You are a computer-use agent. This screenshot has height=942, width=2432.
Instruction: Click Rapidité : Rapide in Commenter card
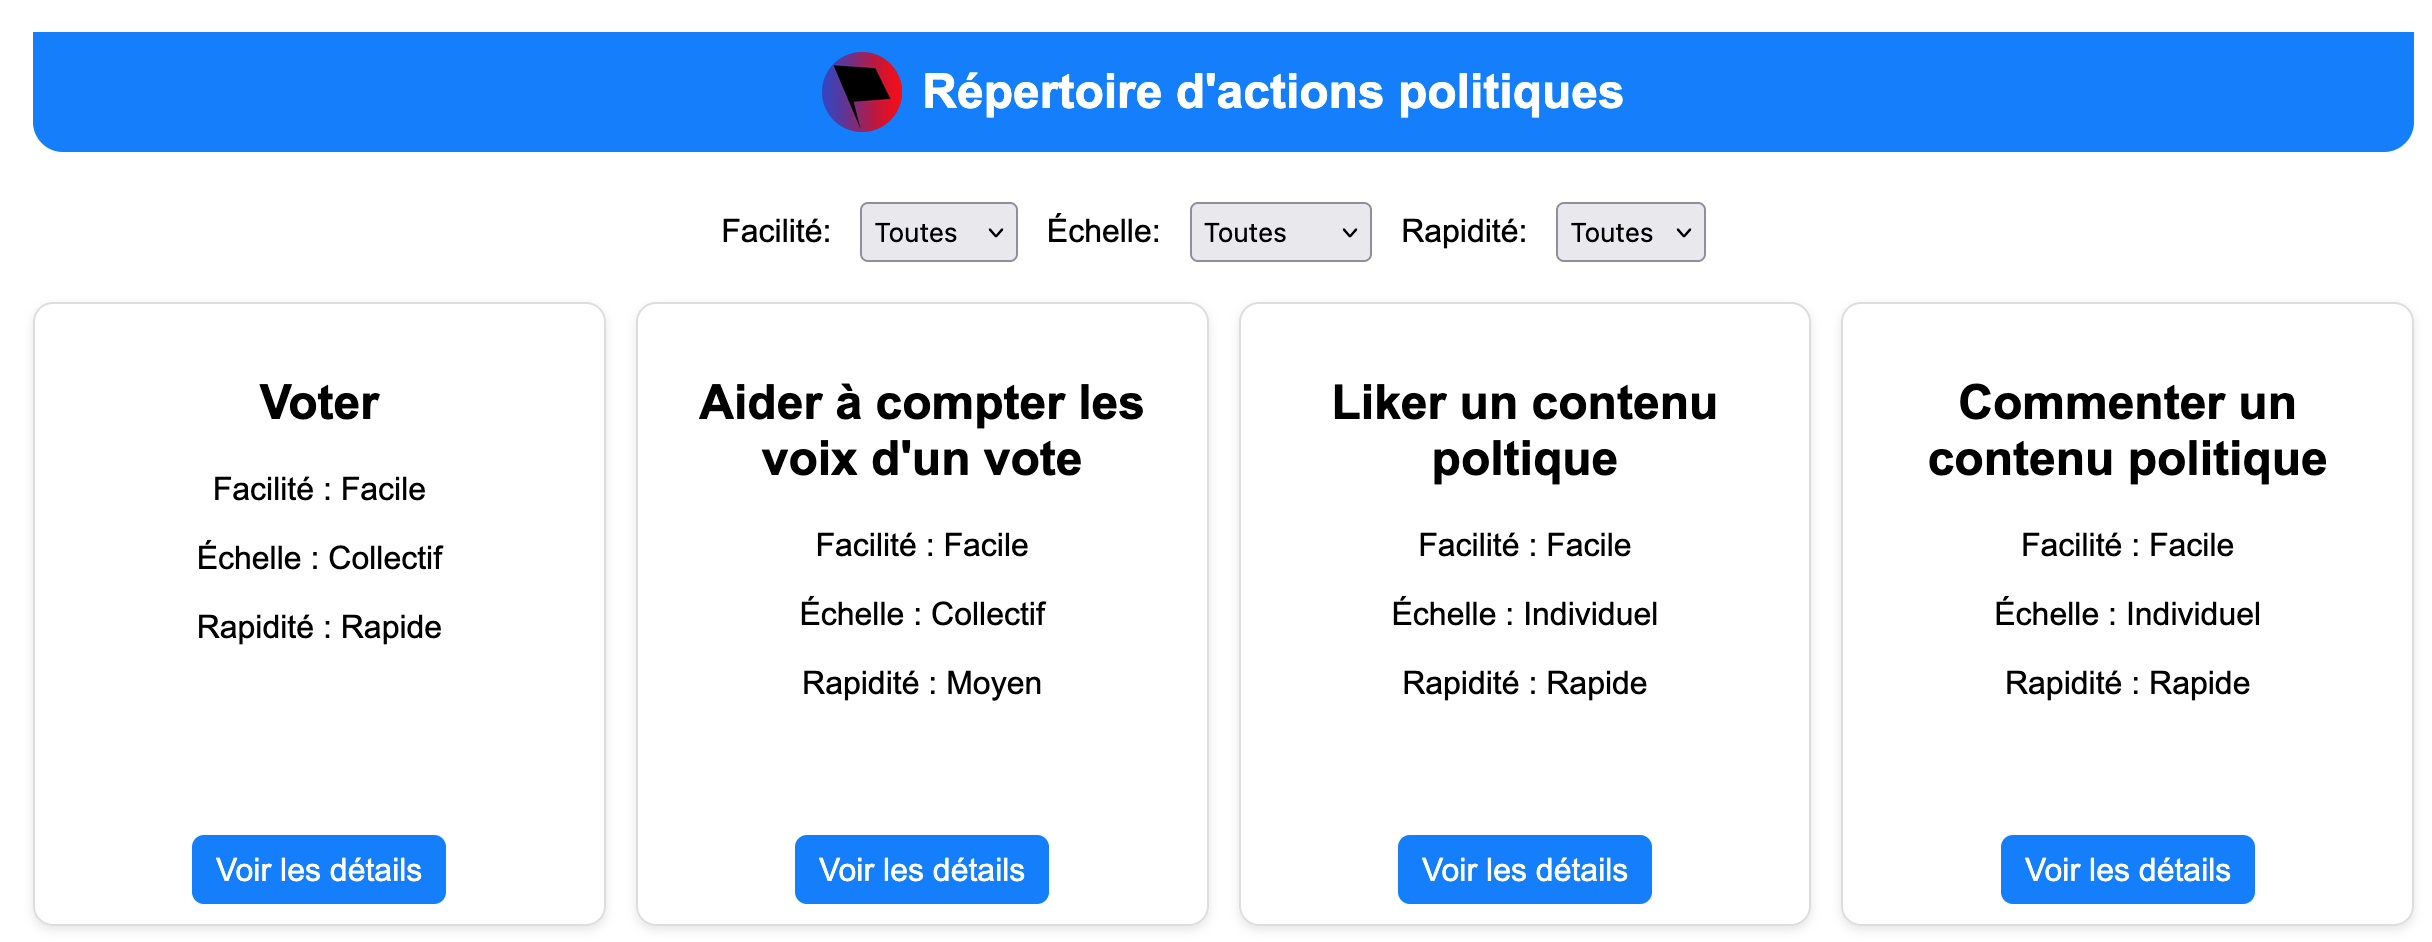pyautogui.click(x=2127, y=683)
